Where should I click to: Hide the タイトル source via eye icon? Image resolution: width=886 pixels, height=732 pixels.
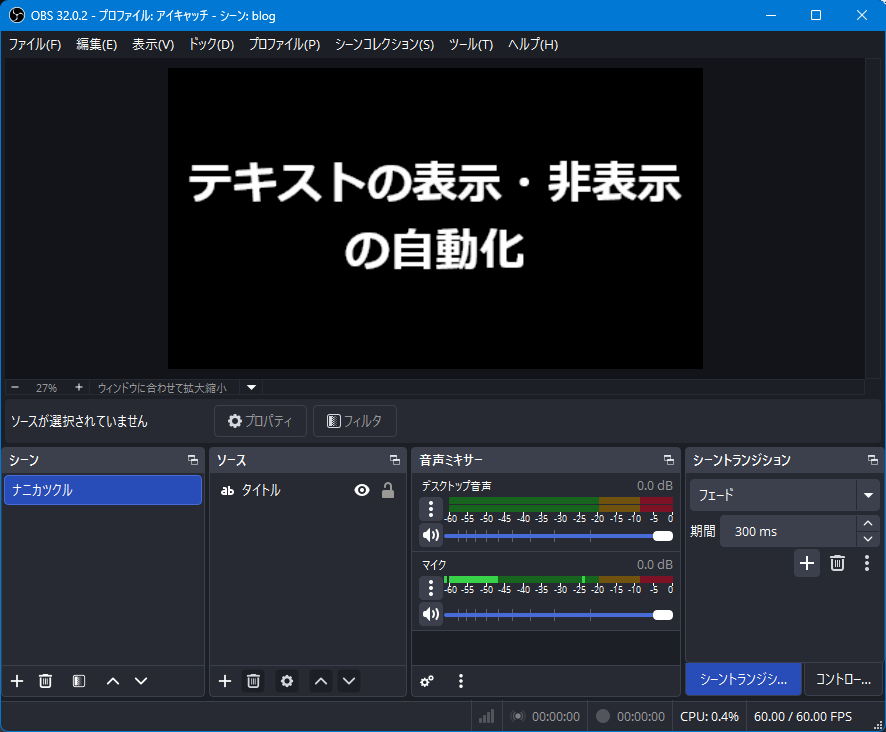pyautogui.click(x=362, y=490)
